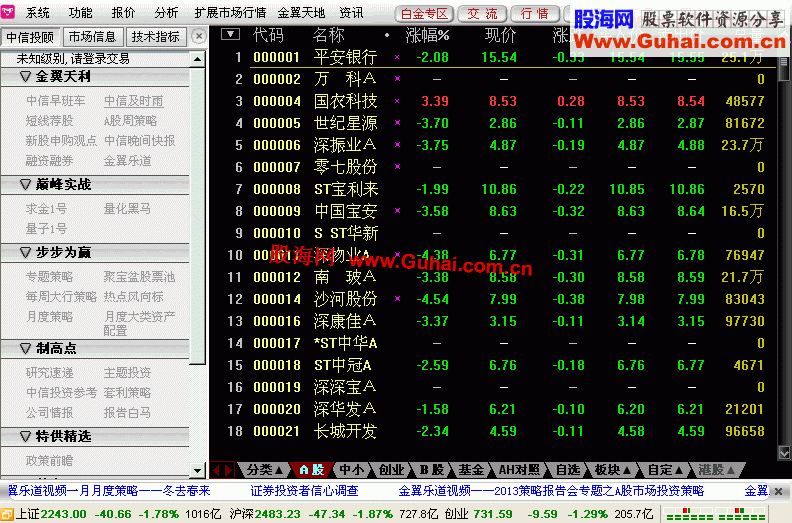The image size is (792, 523).
Task: Open 新股申购观点 link
Action: pos(61,141)
